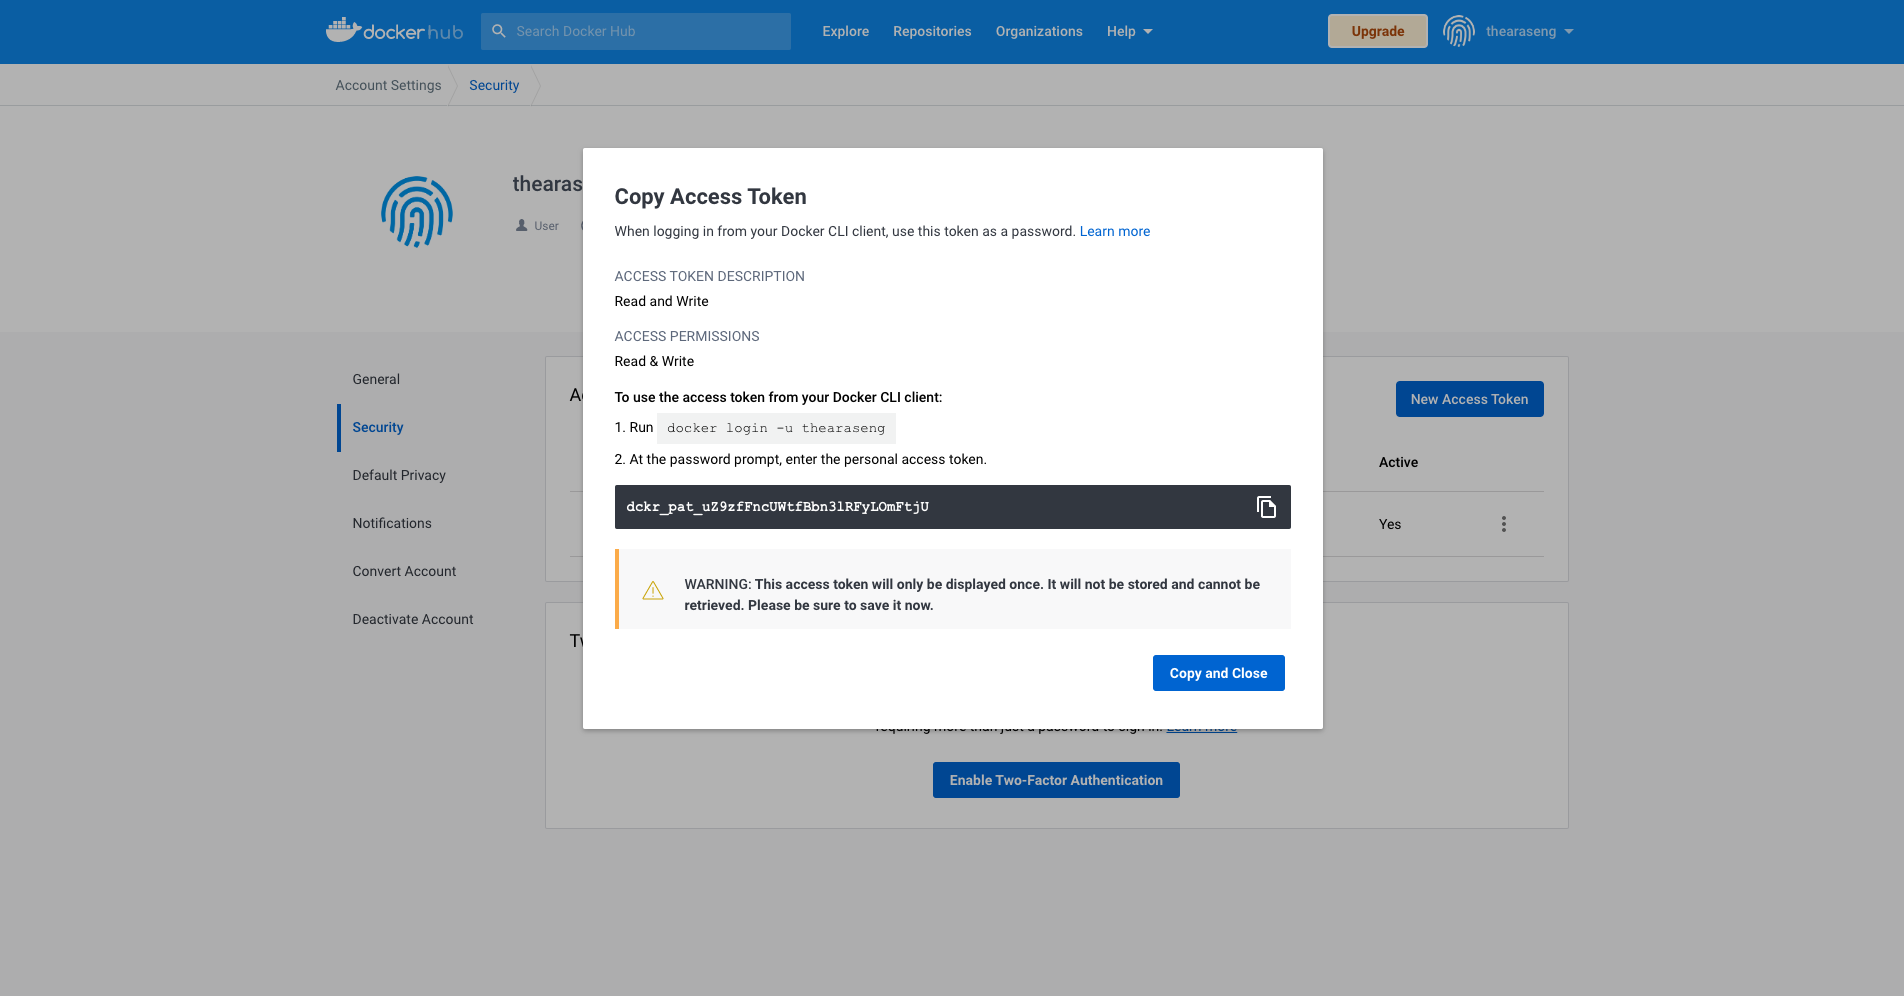Image resolution: width=1904 pixels, height=996 pixels.
Task: Open Deactivate Account settings
Action: pyautogui.click(x=413, y=619)
